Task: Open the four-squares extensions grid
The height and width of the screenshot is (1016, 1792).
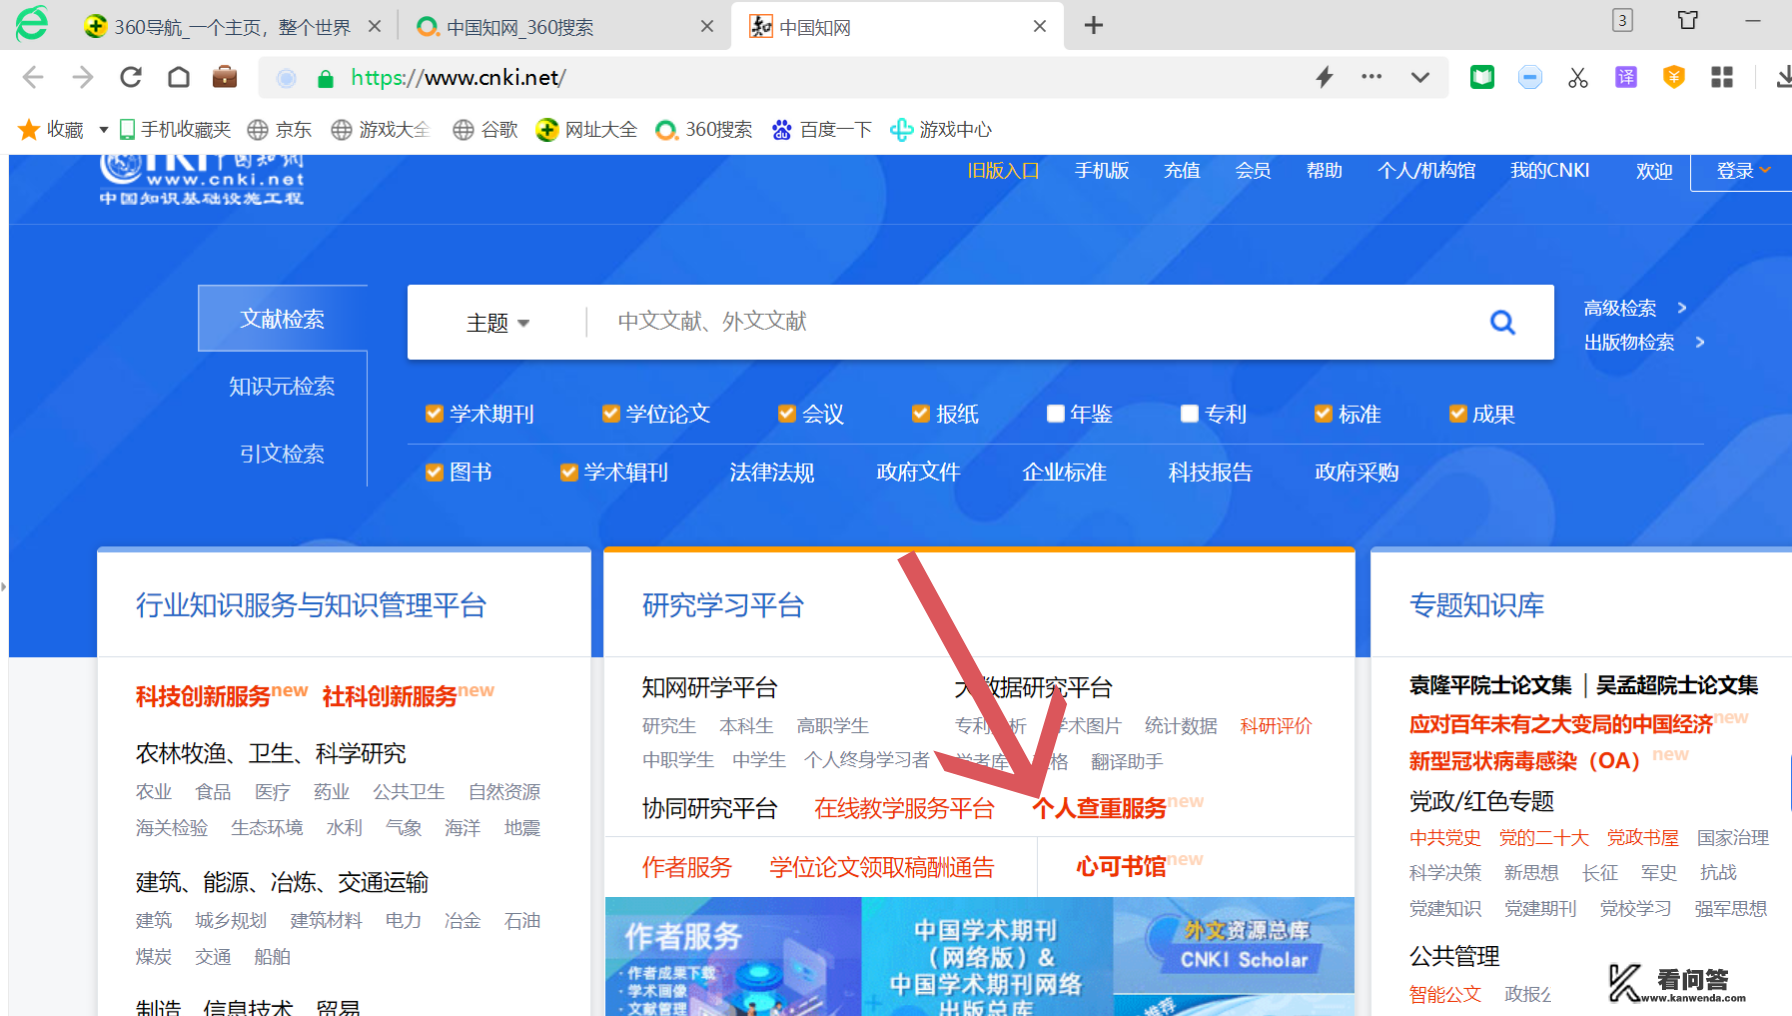Action: click(x=1722, y=77)
